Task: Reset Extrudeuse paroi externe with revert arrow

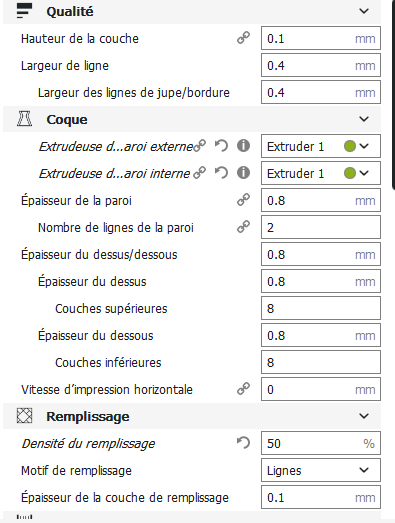Action: 221,146
